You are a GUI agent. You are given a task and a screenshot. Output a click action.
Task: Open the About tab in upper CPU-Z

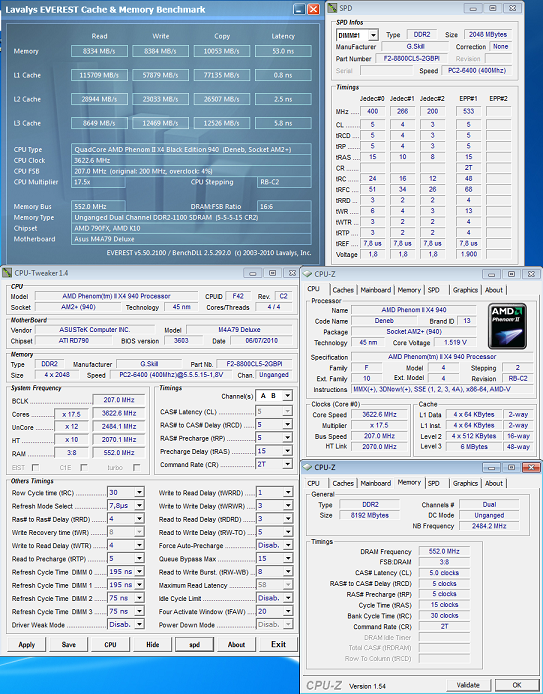[494, 290]
